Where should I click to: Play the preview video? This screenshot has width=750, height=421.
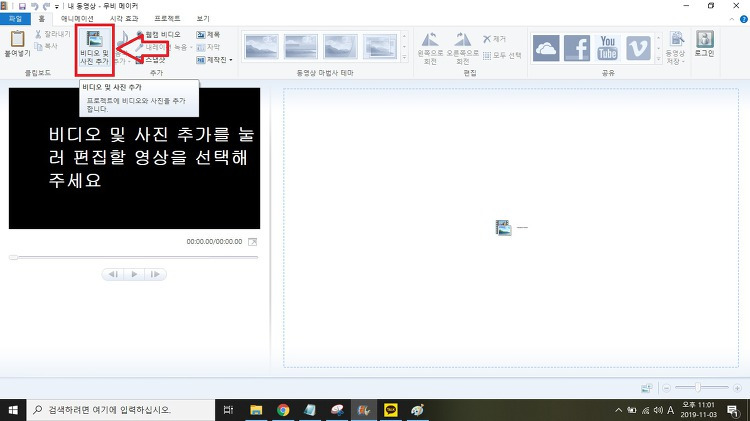pos(134,274)
